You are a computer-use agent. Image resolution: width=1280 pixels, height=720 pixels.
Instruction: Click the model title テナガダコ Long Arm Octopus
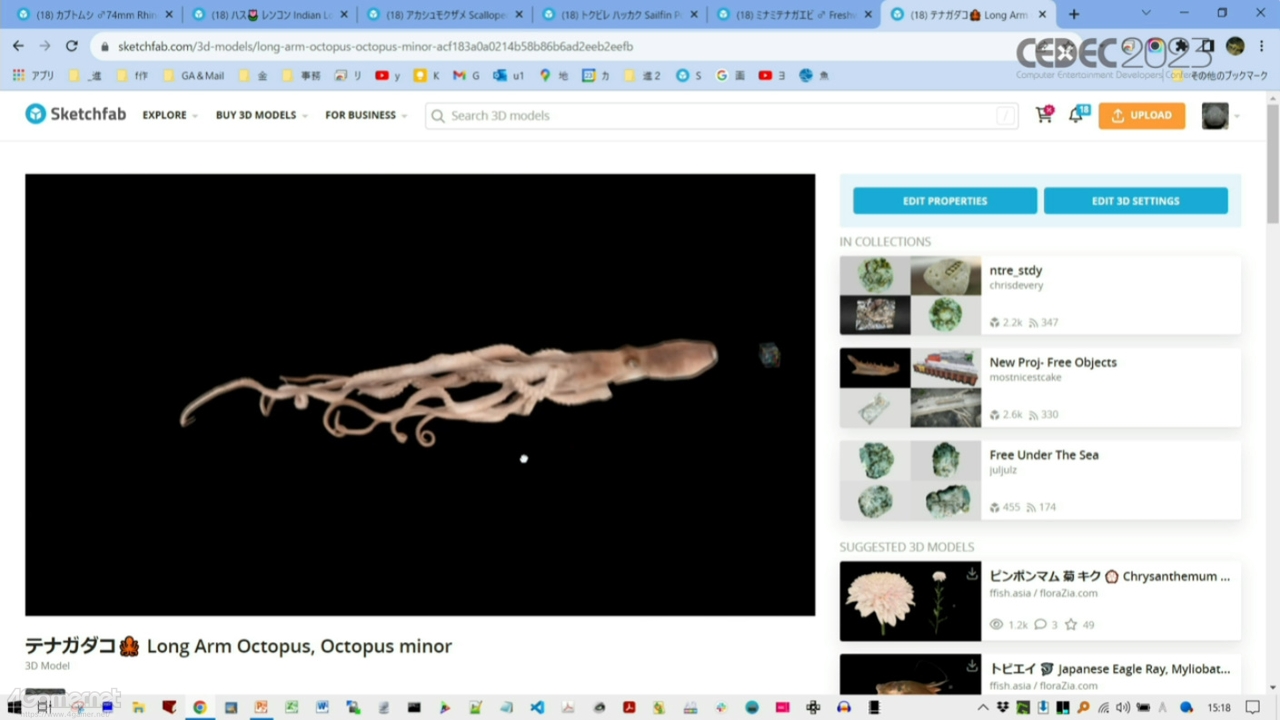click(238, 646)
